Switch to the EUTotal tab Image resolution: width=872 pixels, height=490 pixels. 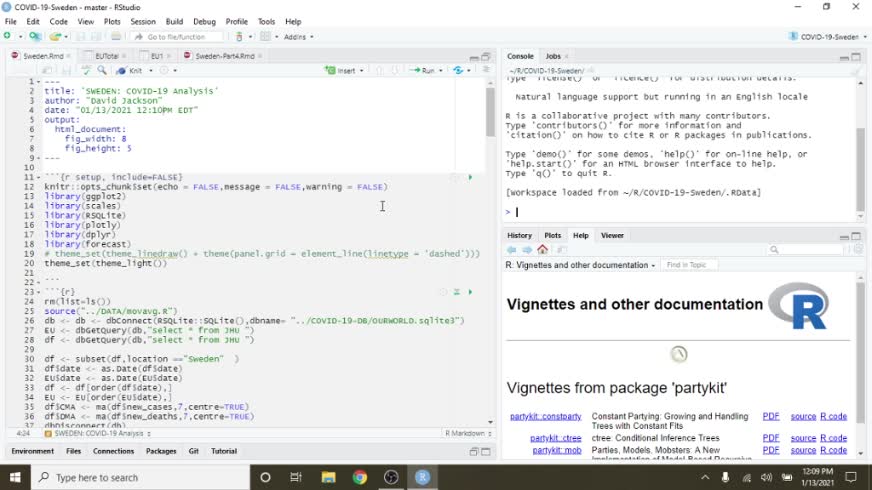[106, 56]
